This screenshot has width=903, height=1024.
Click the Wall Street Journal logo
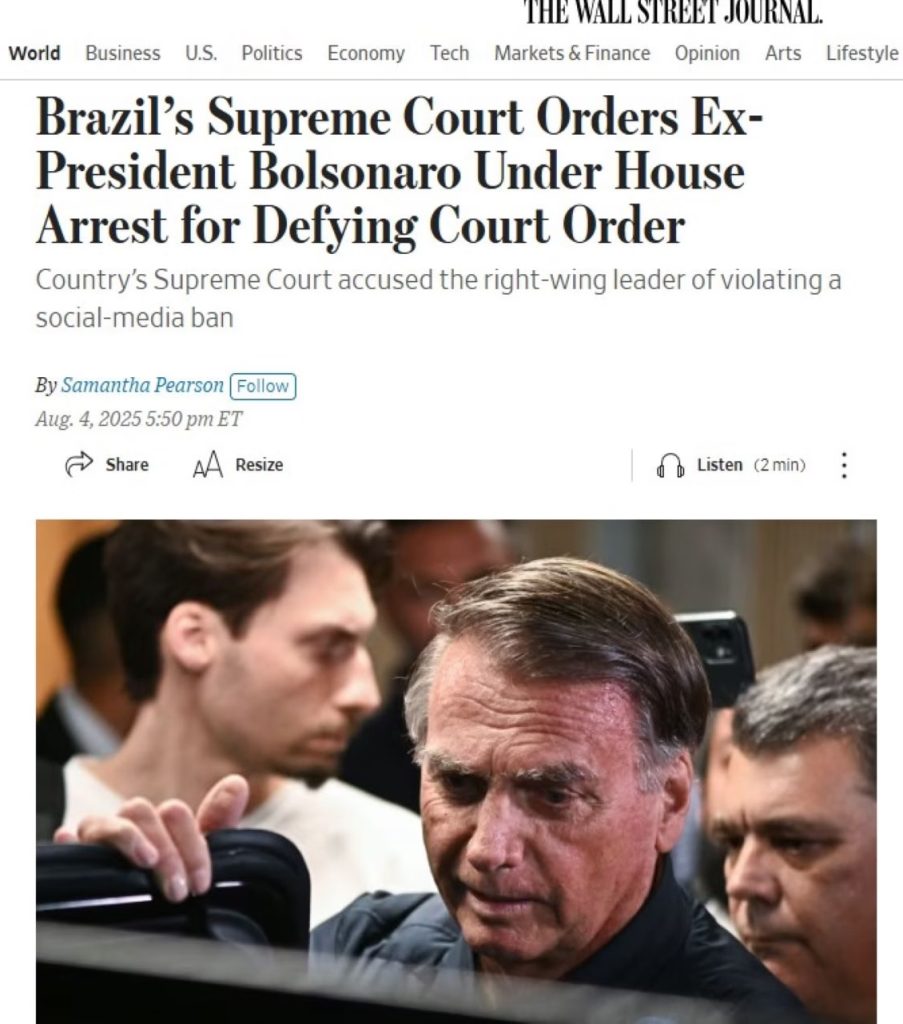674,12
